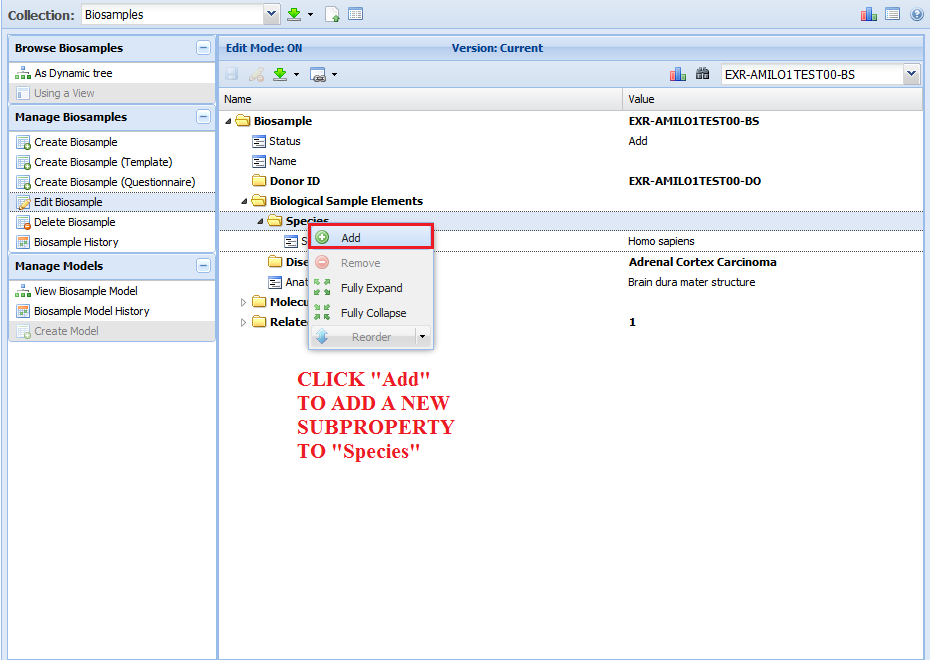Open the EXR-AMILO1TEST00-BS document dropdown
The height and width of the screenshot is (660, 930).
coord(910,74)
